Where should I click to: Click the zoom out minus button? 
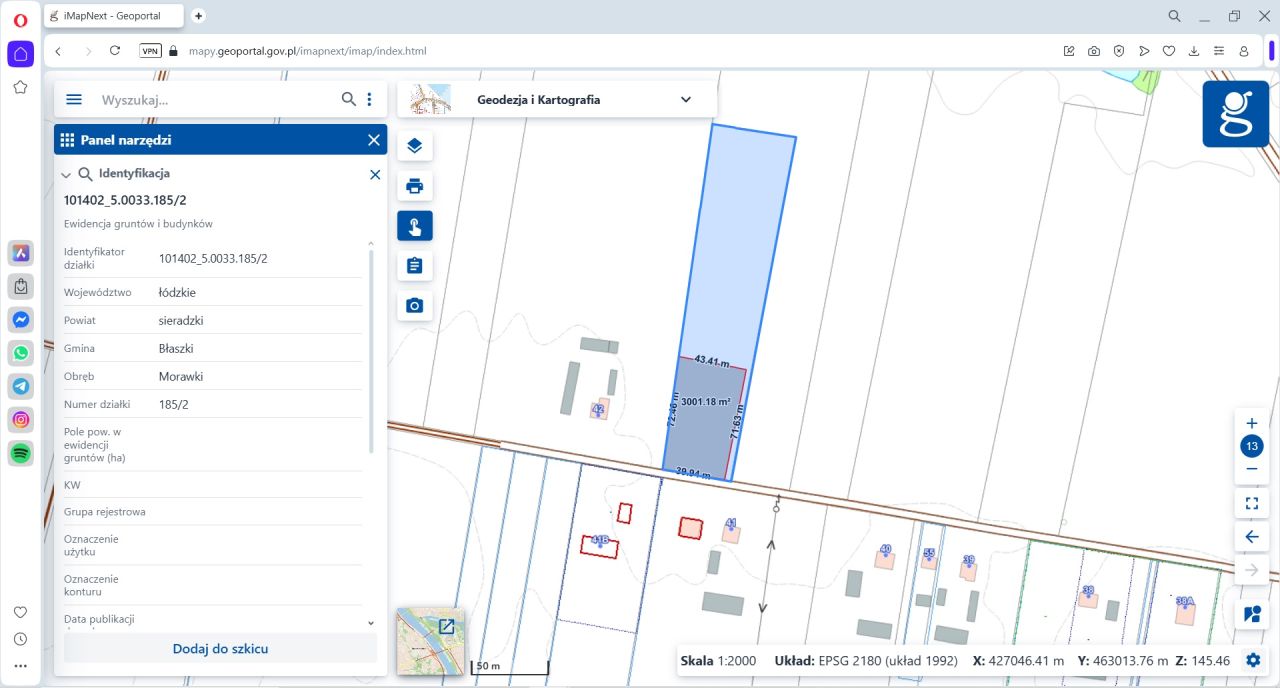click(x=1251, y=469)
